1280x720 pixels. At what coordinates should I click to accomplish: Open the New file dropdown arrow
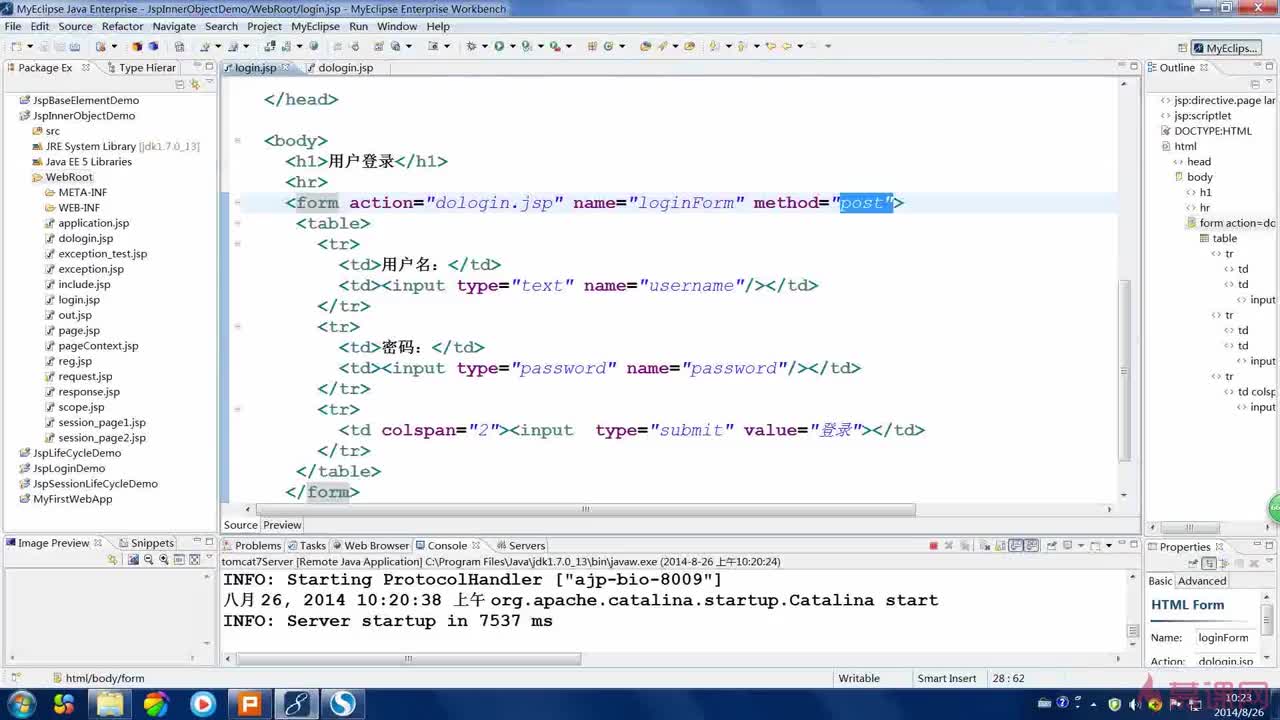(29, 46)
